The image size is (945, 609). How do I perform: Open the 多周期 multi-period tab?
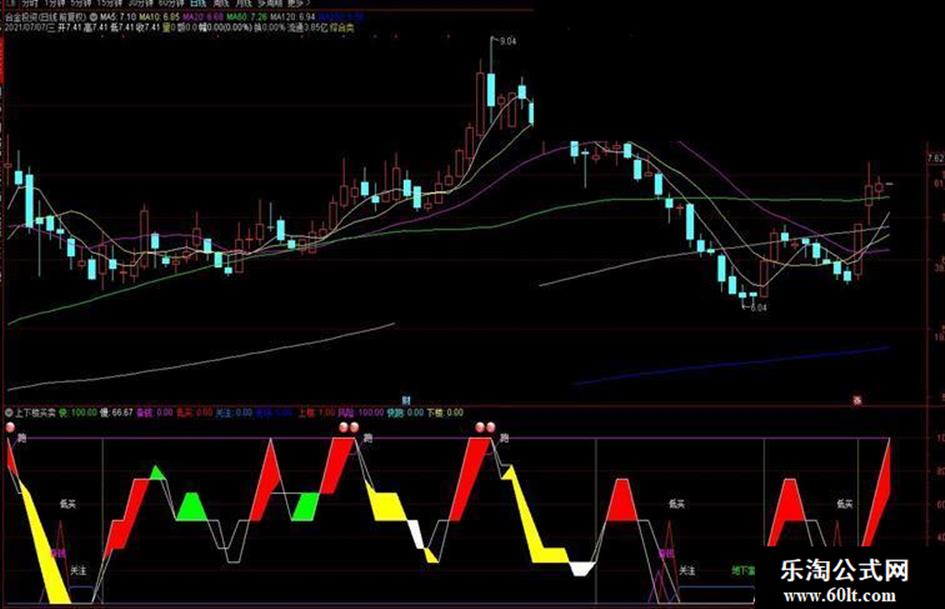click(270, 3)
